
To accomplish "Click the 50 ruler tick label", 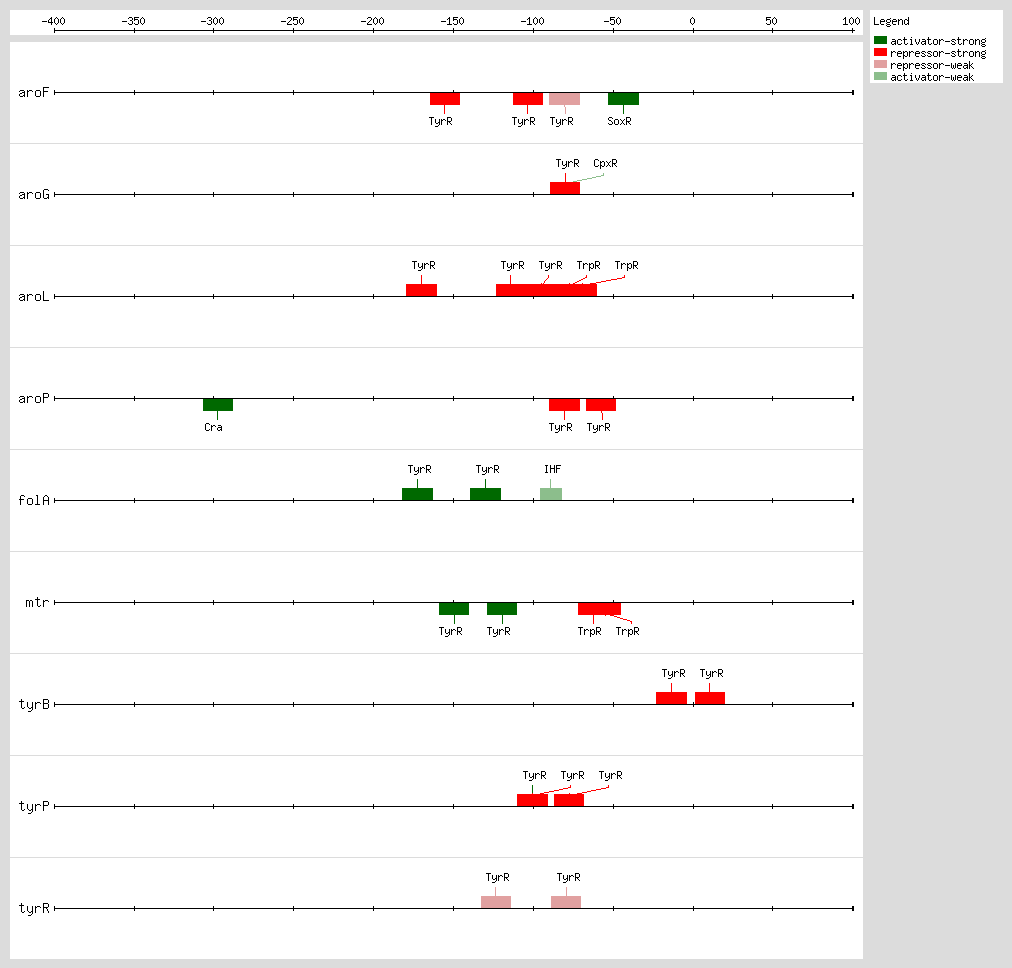I will 771,21.
